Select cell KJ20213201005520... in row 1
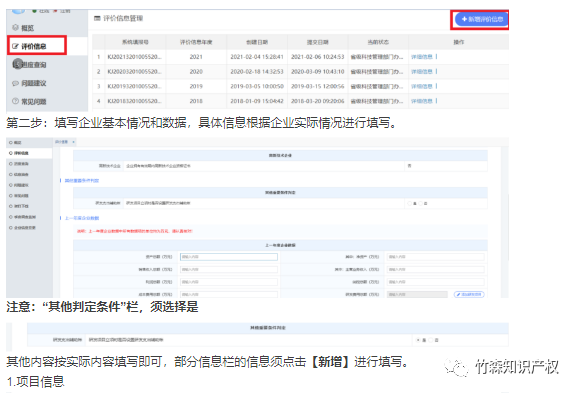 [135, 57]
